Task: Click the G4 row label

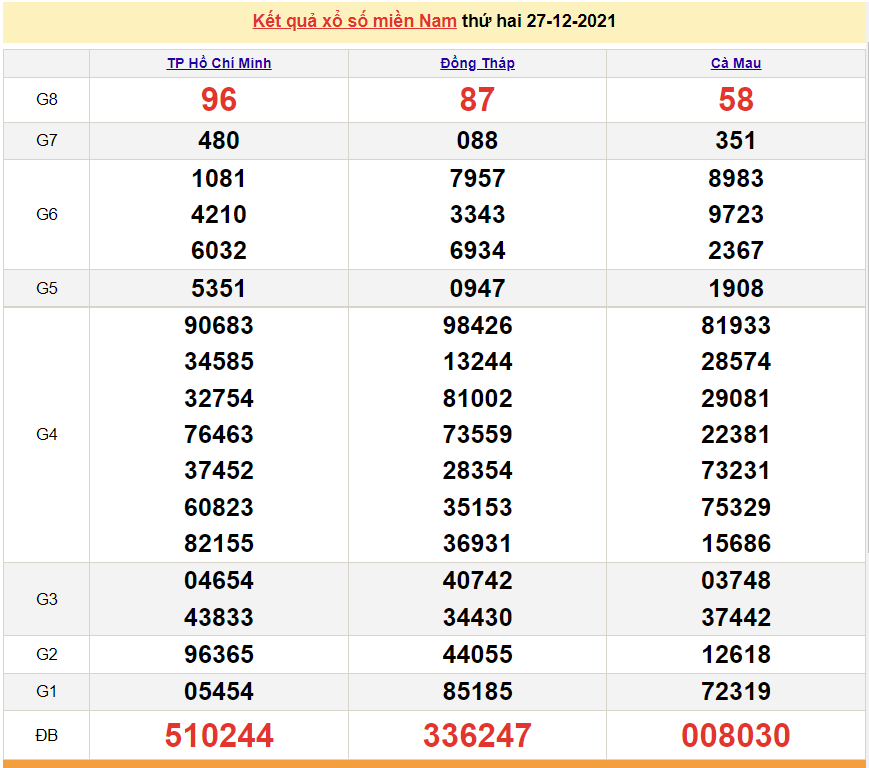Action: tap(47, 434)
